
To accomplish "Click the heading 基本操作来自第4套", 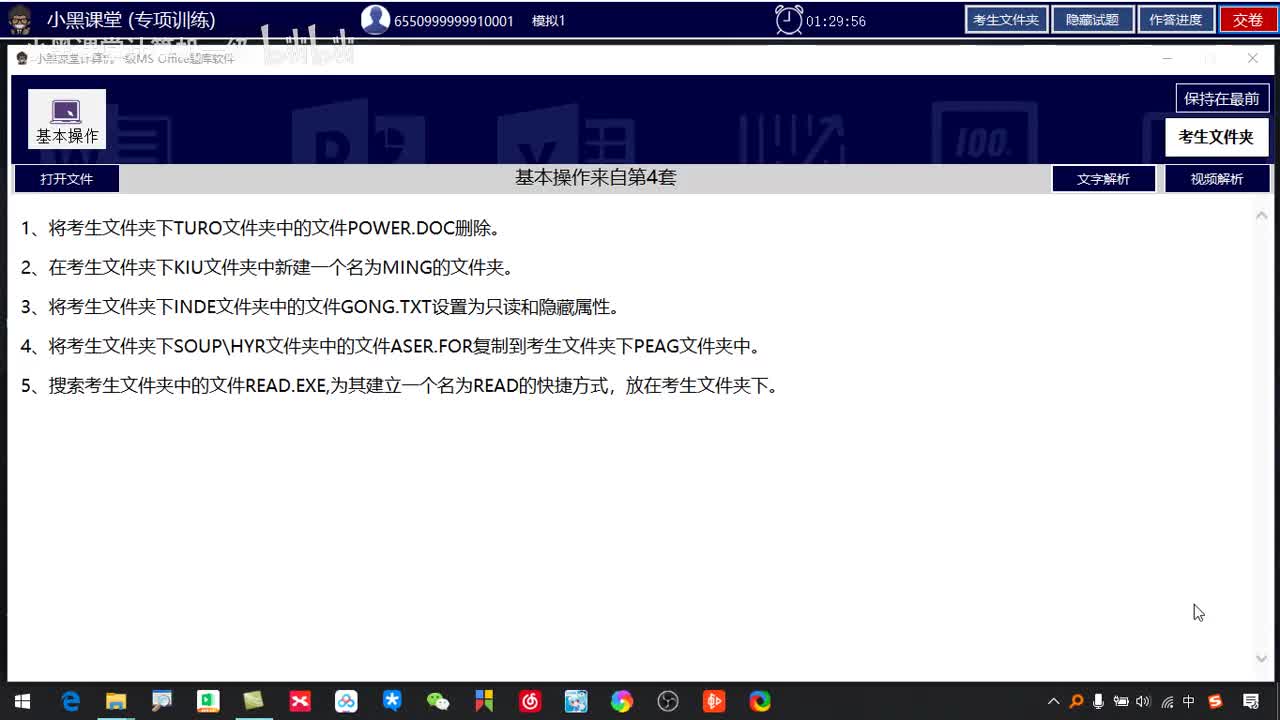I will coord(596,178).
